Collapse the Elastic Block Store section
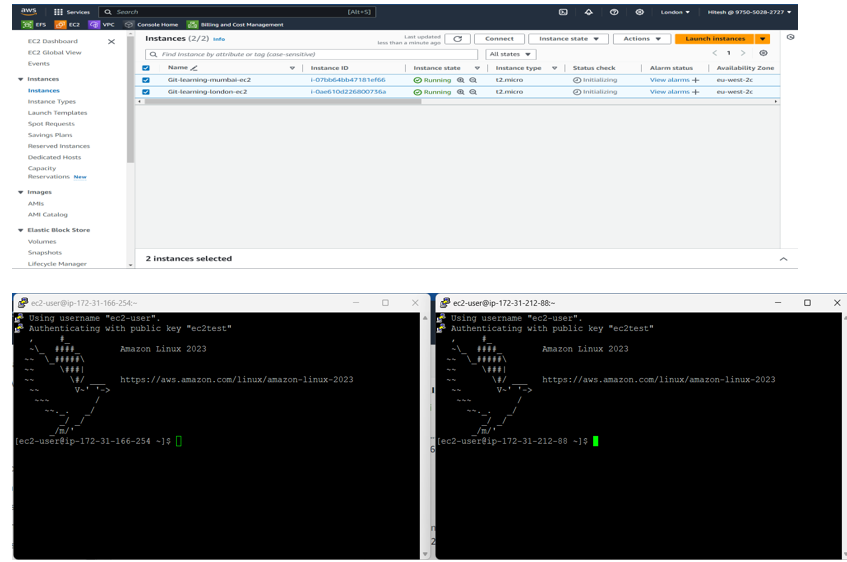Screen dimensions: 847x562 click(x=21, y=230)
